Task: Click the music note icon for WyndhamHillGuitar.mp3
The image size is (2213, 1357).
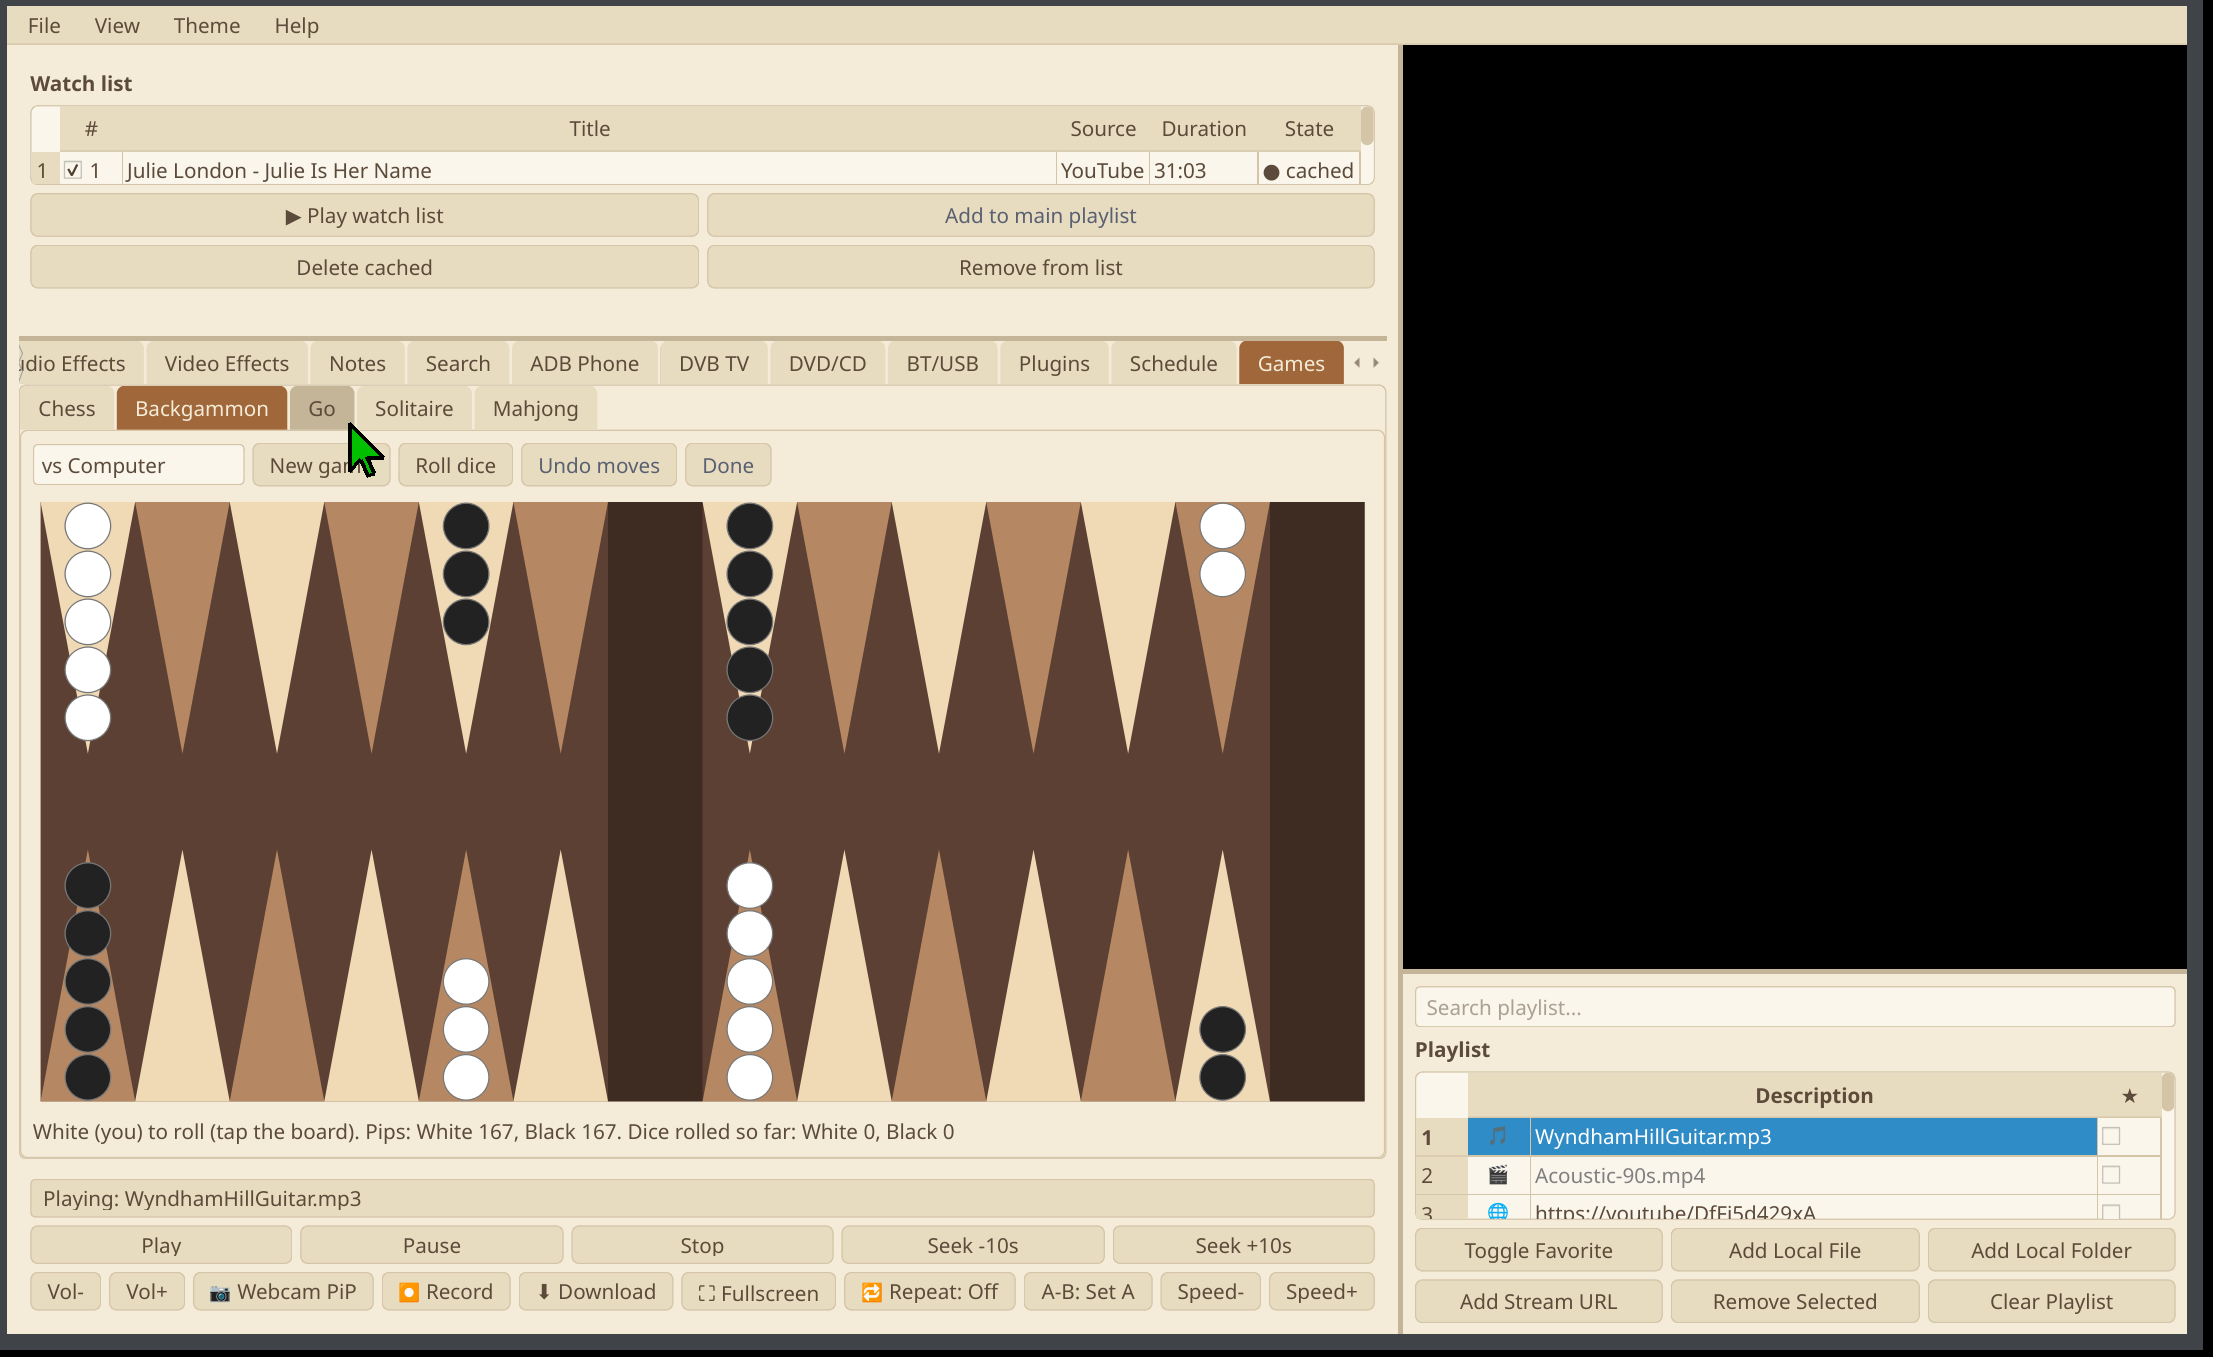Action: [x=1497, y=1136]
